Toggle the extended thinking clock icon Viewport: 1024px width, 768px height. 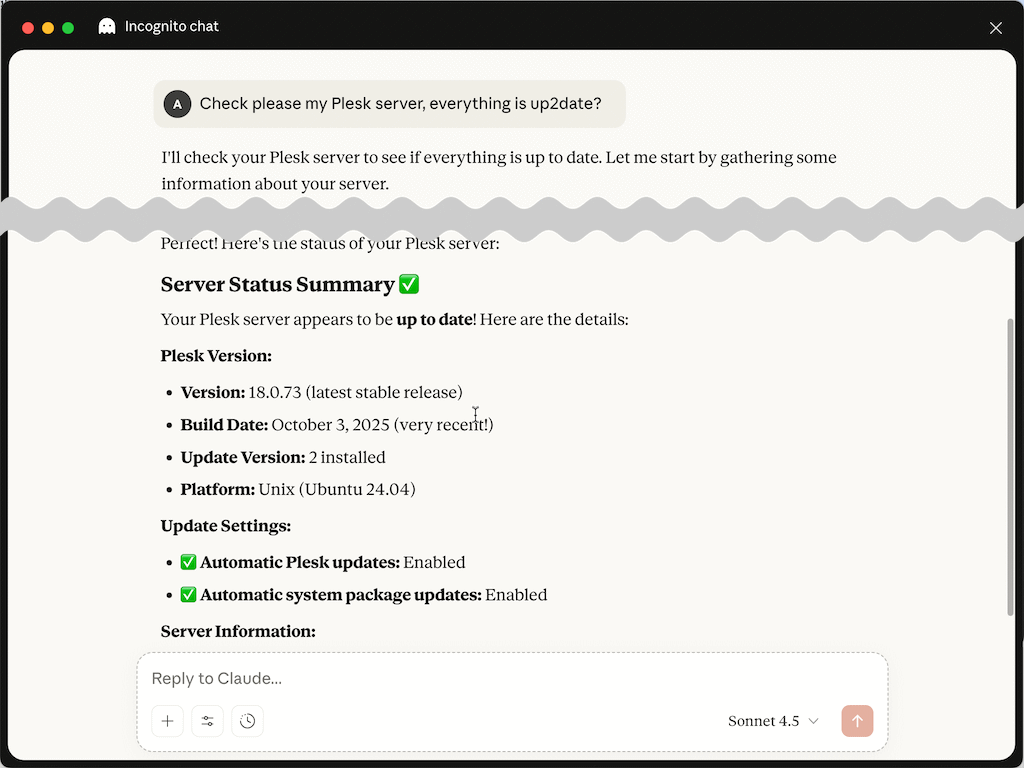tap(248, 721)
